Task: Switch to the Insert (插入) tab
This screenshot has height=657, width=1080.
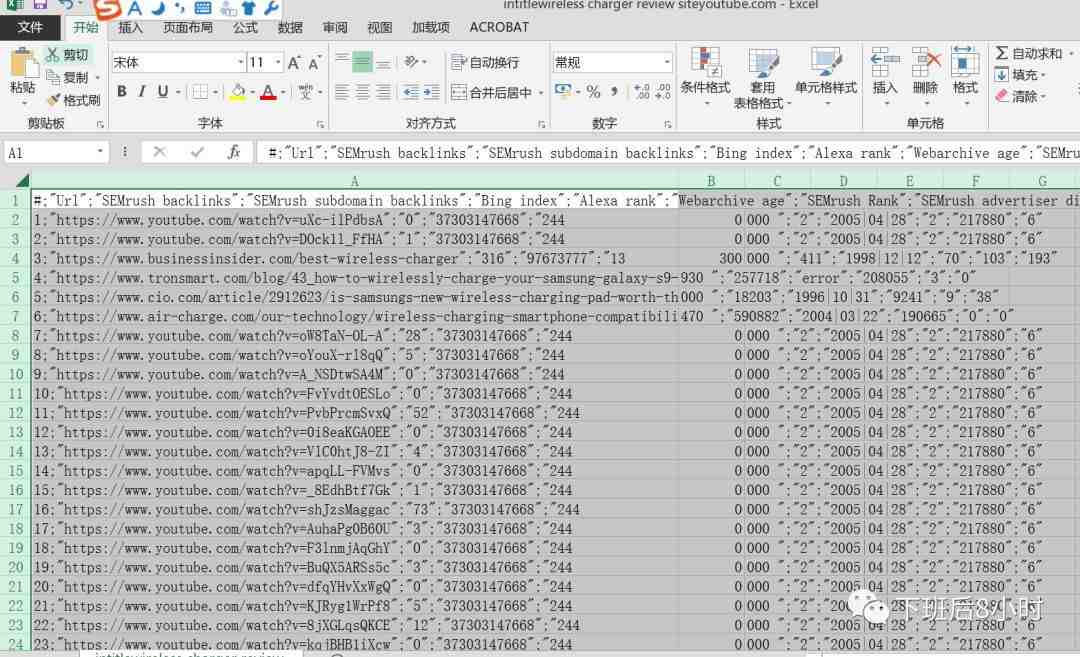Action: pyautogui.click(x=130, y=28)
